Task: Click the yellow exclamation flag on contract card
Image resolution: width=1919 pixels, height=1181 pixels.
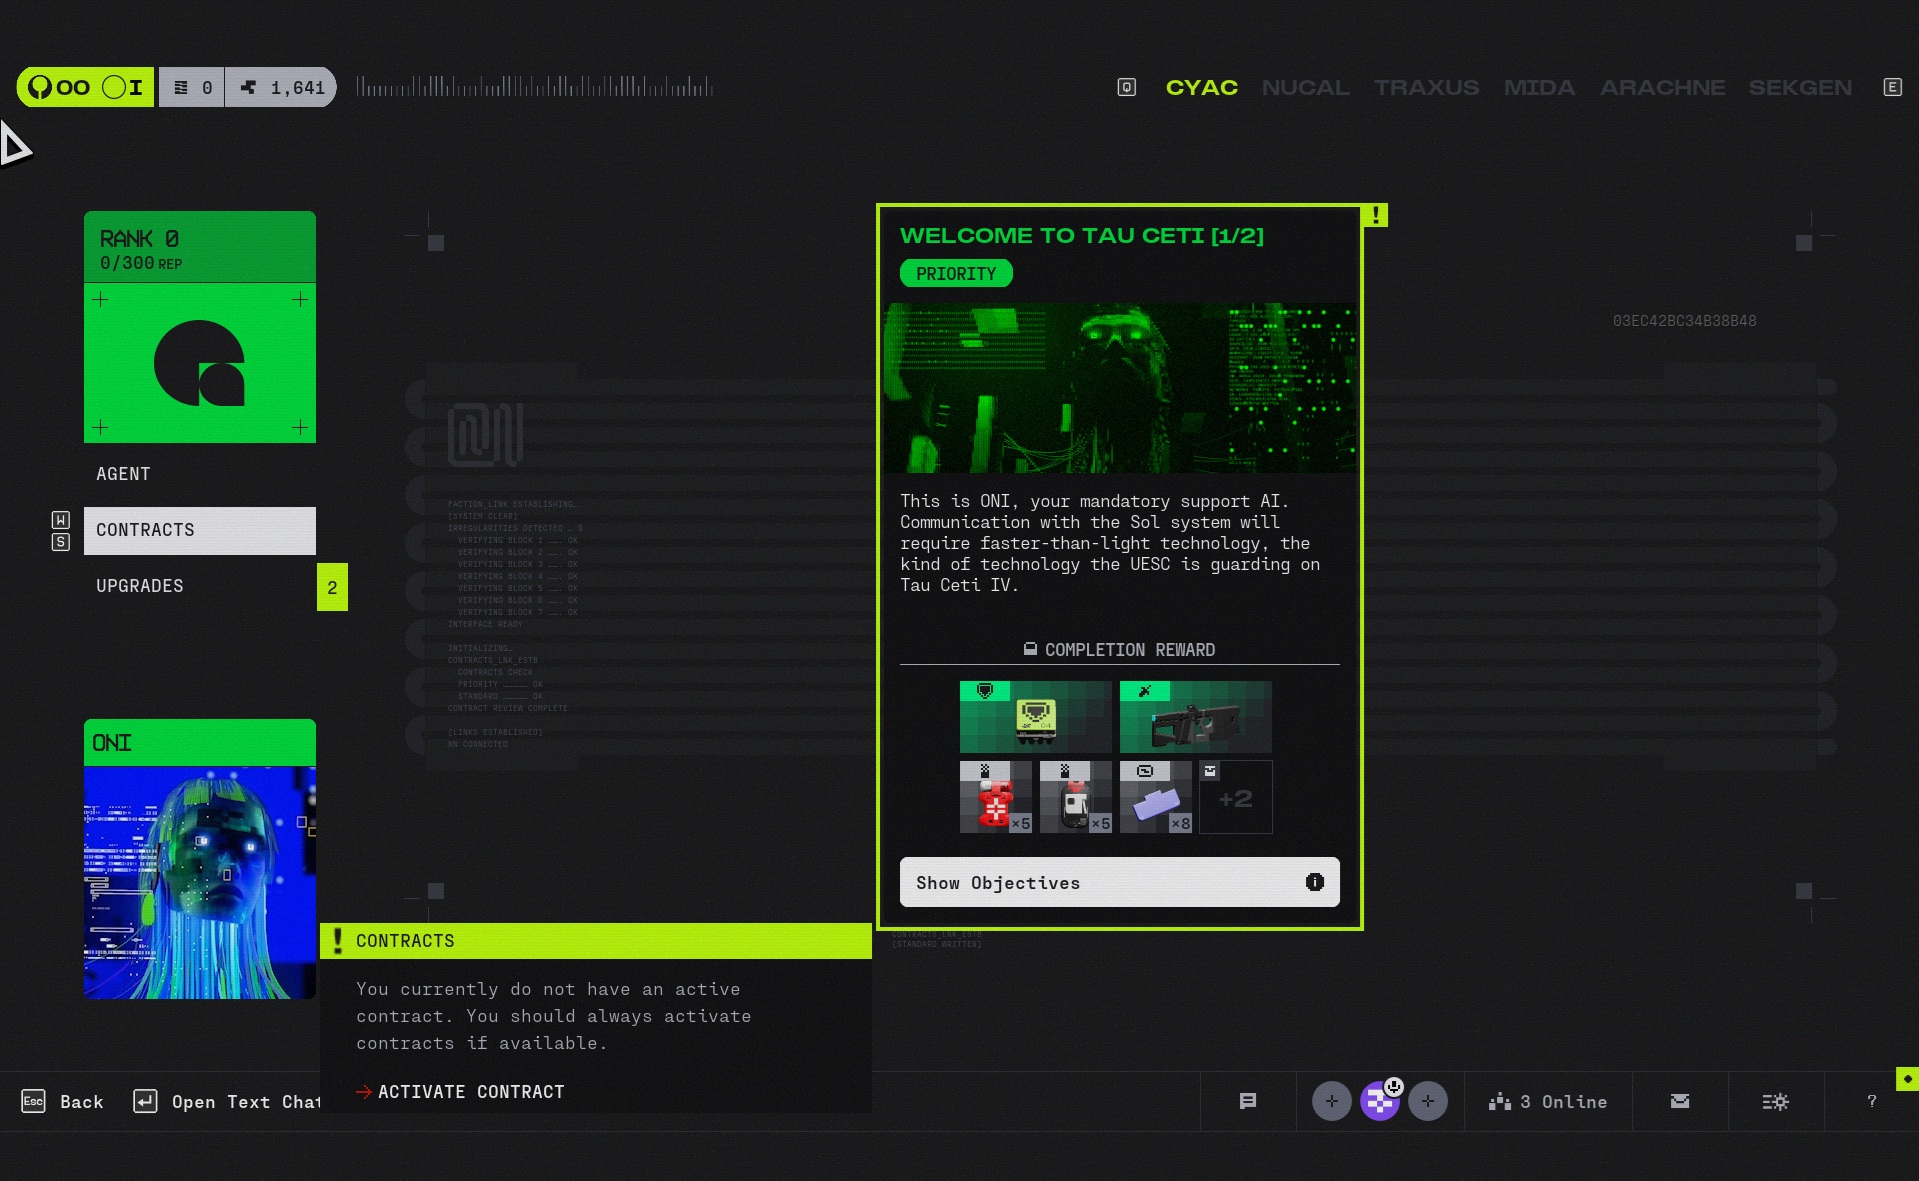Action: [1376, 215]
